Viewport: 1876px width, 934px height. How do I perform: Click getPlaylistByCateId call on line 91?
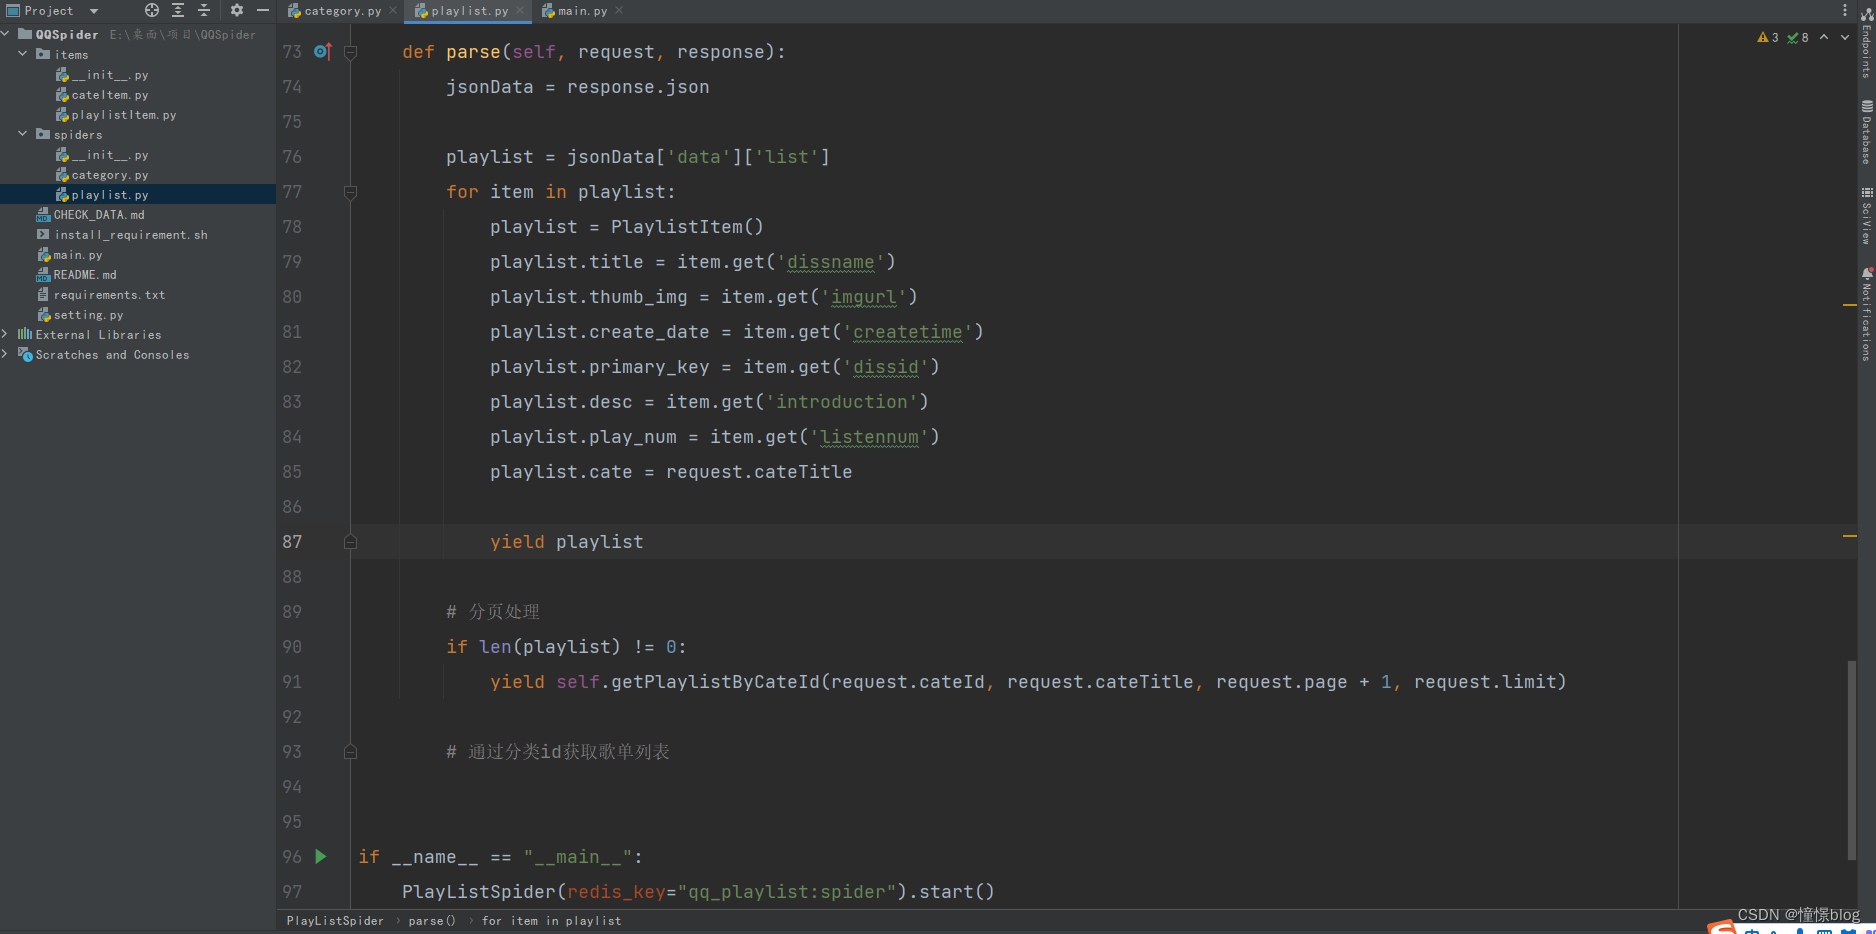tap(716, 682)
